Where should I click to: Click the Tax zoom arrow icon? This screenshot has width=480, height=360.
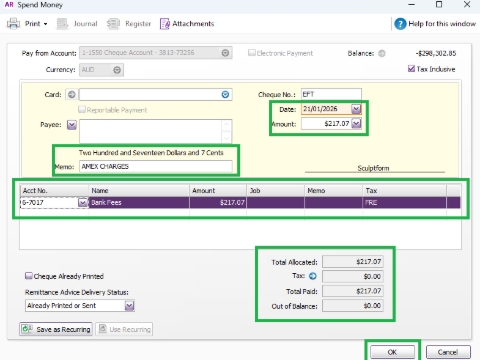(x=313, y=276)
